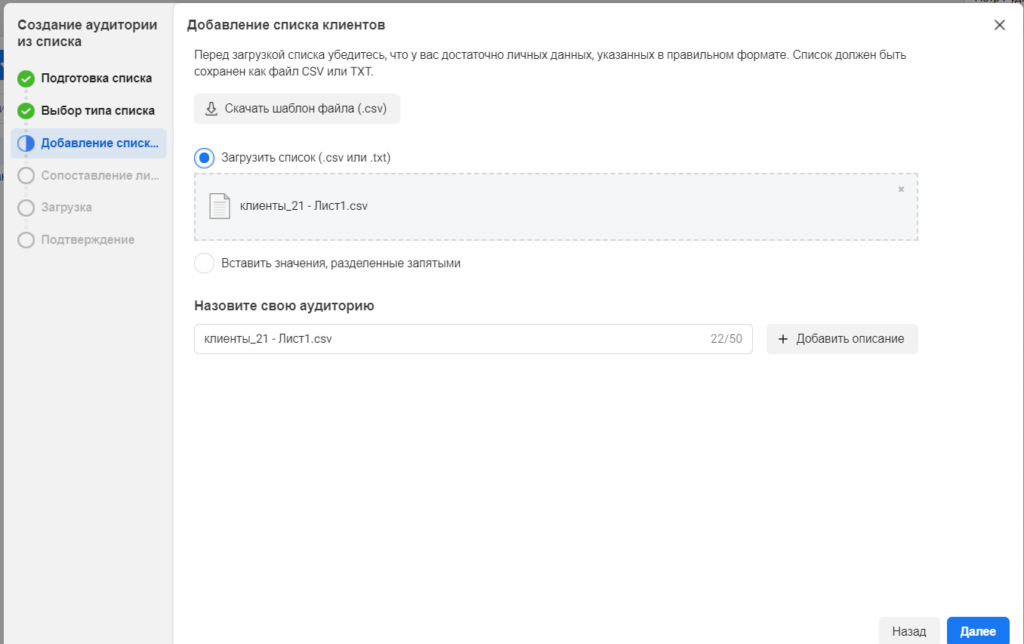1024x644 pixels.
Task: Click file name клиенты_21 - Лист1.csv in dropzone
Action: click(x=304, y=206)
